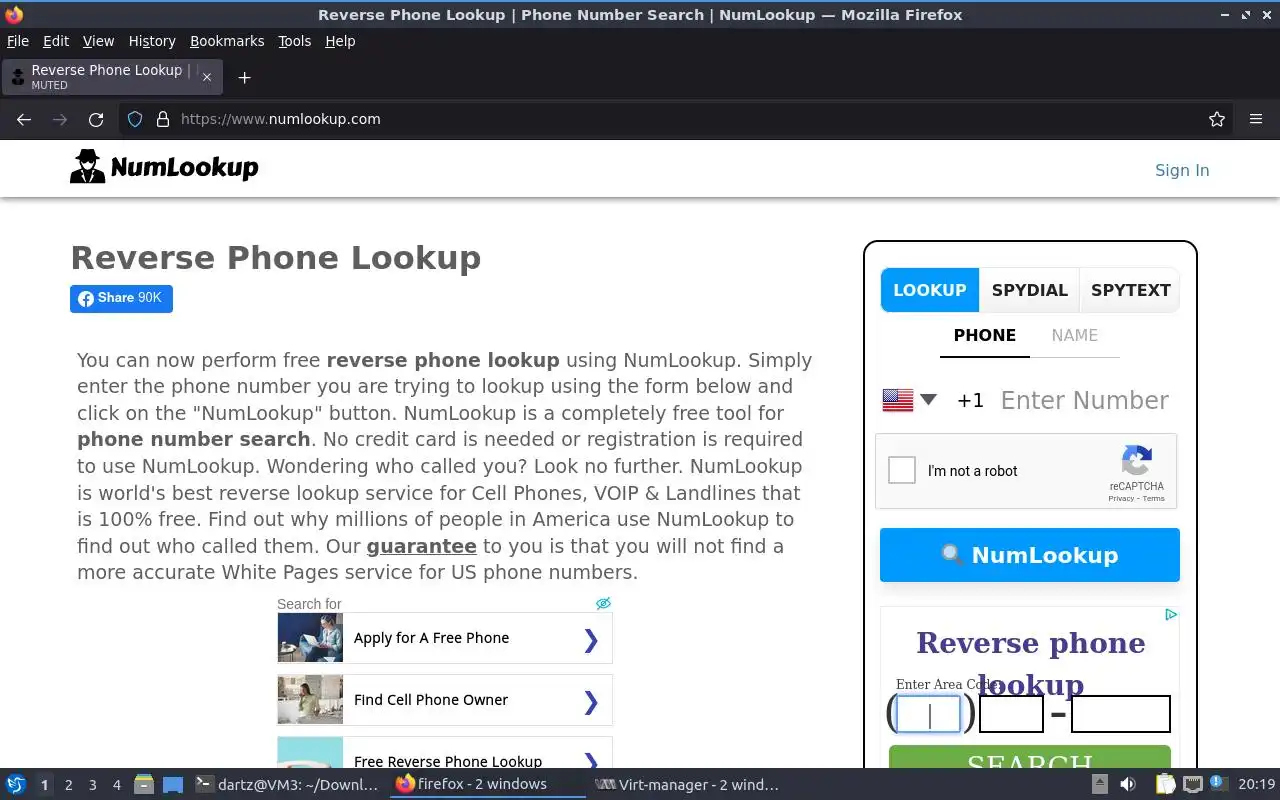The height and width of the screenshot is (800, 1280).
Task: Open the History menu
Action: 152,41
